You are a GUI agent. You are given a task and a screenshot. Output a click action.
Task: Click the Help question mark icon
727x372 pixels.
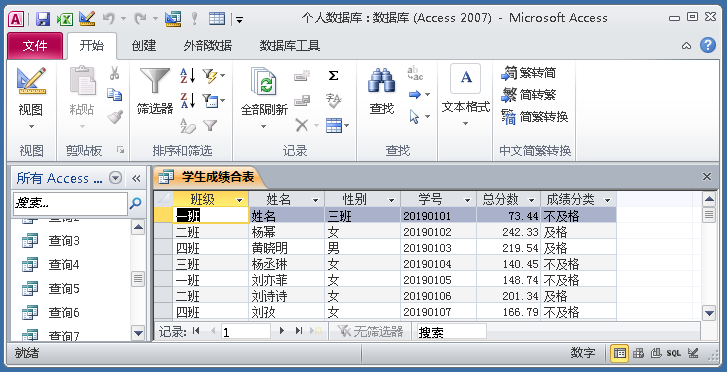[708, 45]
